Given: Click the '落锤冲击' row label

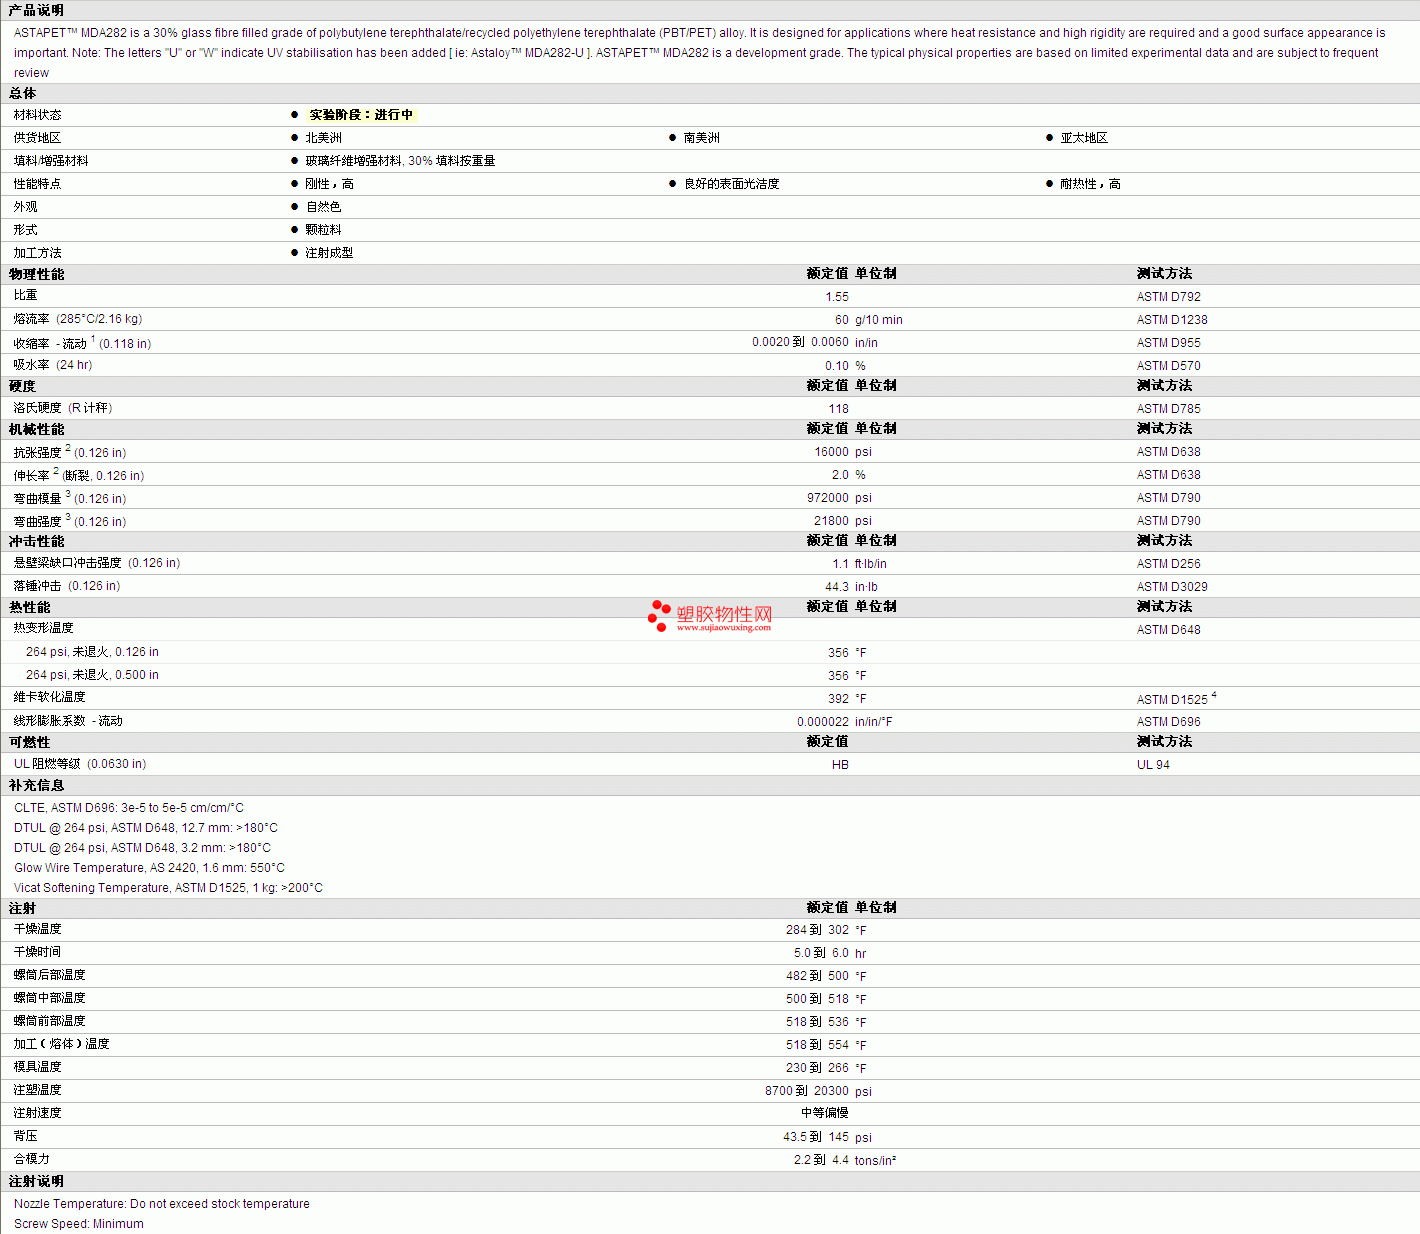Looking at the screenshot, I should coord(37,586).
